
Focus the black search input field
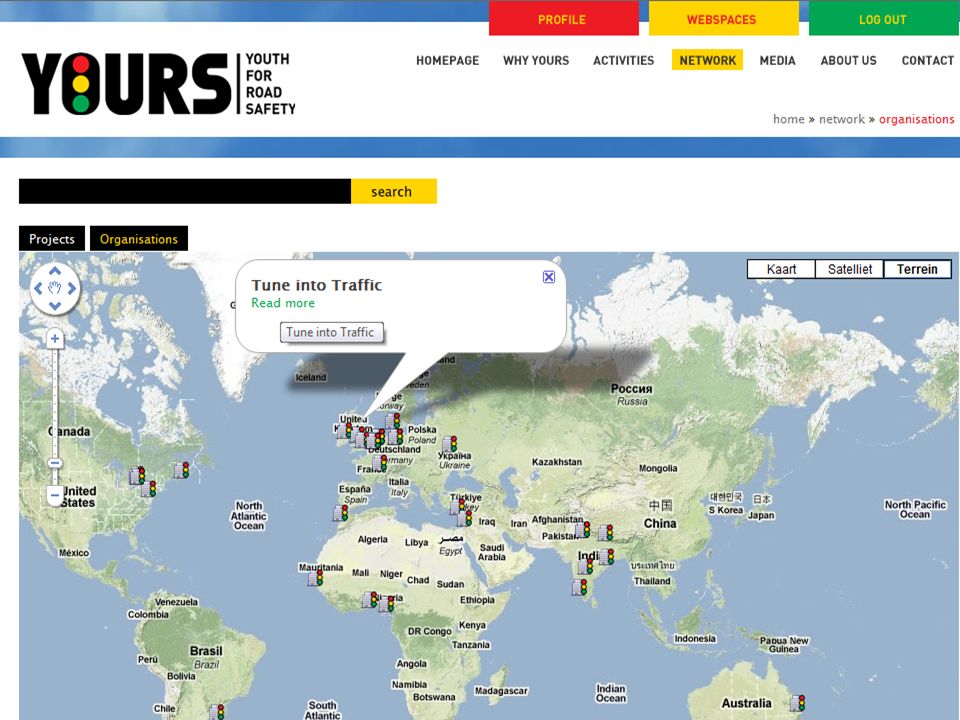coord(185,191)
